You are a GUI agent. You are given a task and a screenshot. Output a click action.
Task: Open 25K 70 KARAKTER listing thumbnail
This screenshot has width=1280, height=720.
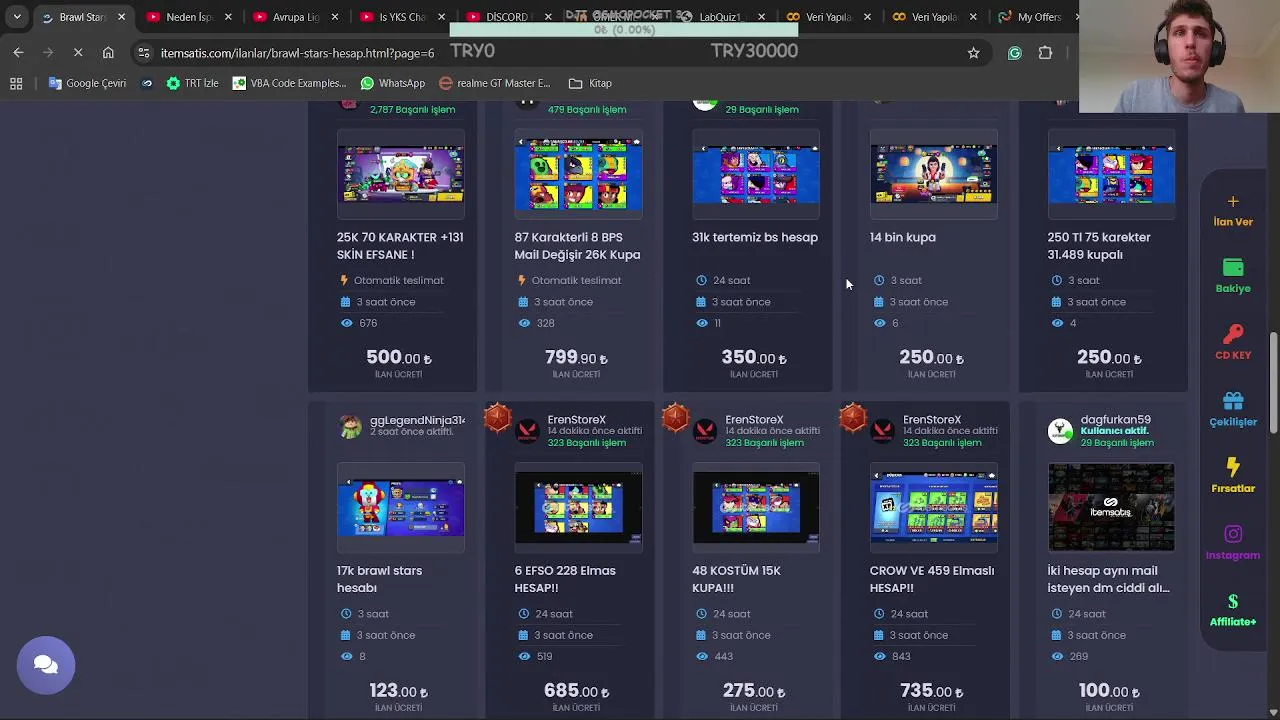tap(400, 175)
